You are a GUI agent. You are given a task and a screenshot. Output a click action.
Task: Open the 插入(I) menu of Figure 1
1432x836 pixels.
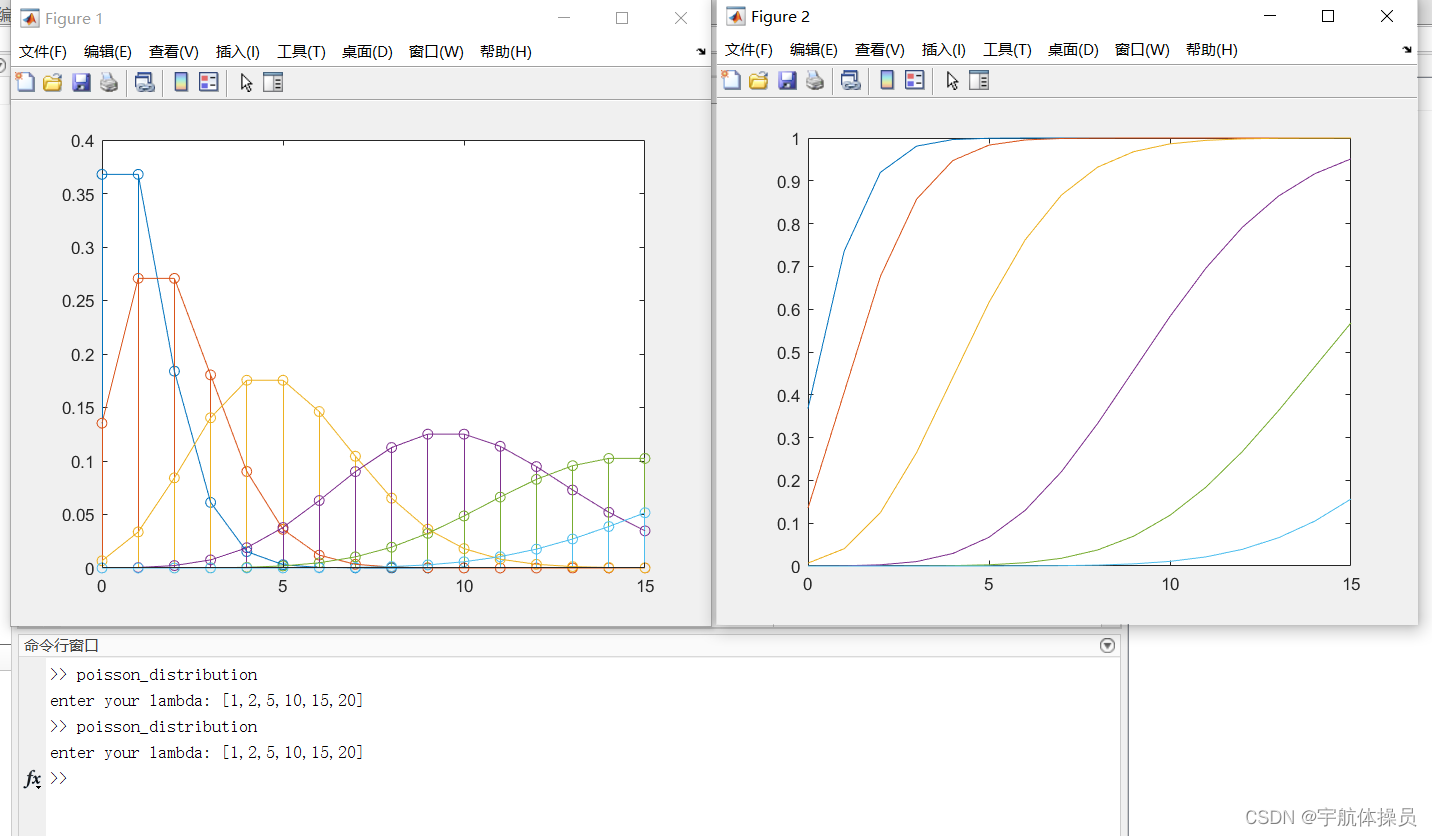click(x=237, y=51)
